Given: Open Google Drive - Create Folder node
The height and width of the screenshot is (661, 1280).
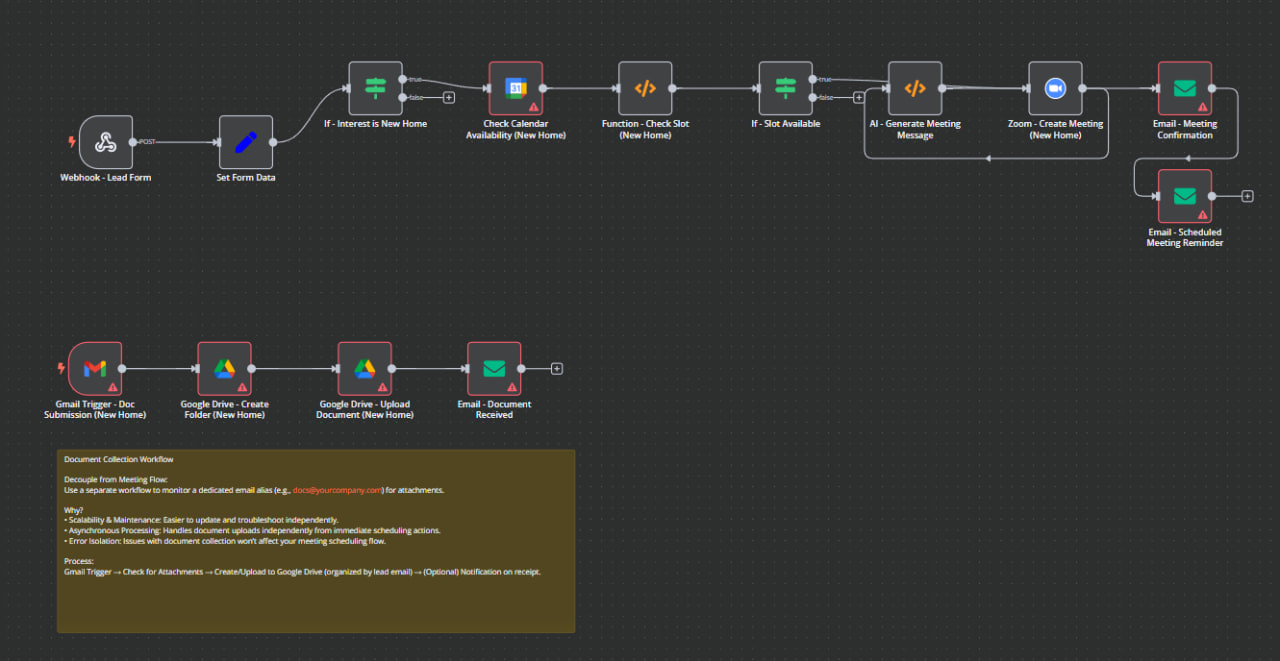Looking at the screenshot, I should click(x=225, y=369).
